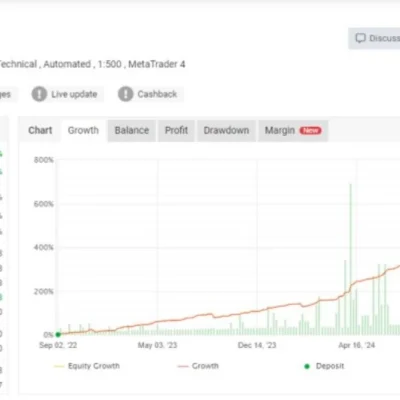Click the 200% y-axis label
Viewport: 400px width, 400px height.
(44, 291)
